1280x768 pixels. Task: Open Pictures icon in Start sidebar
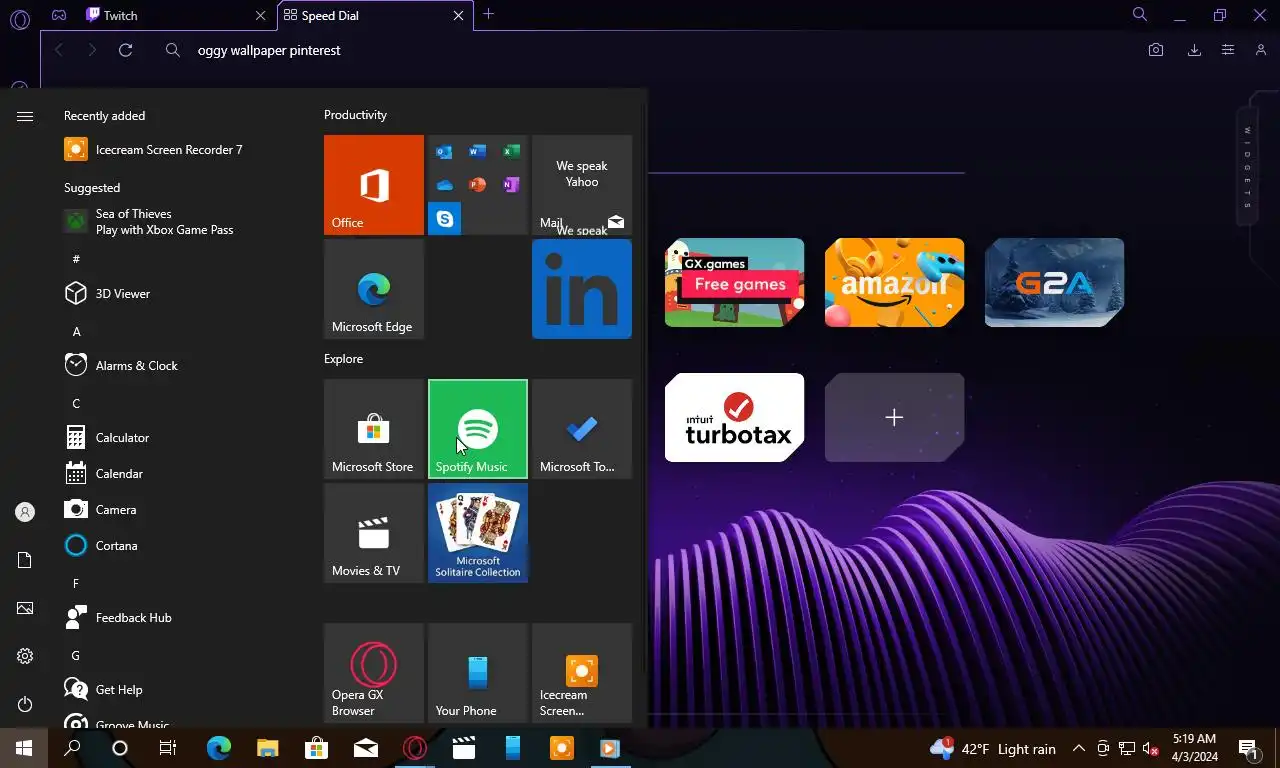click(x=25, y=608)
